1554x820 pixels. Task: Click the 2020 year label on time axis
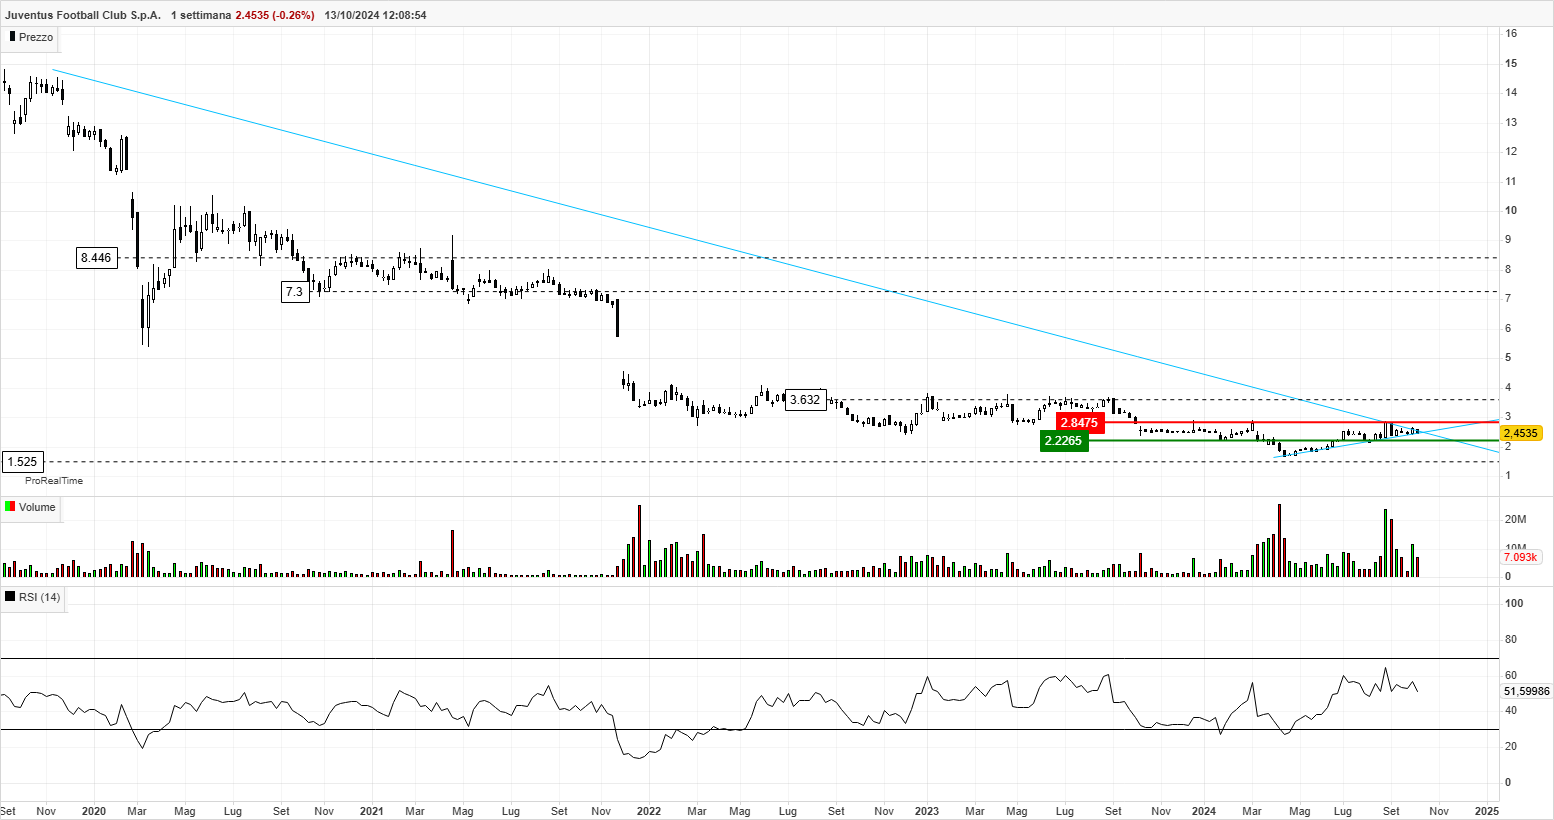coord(94,811)
